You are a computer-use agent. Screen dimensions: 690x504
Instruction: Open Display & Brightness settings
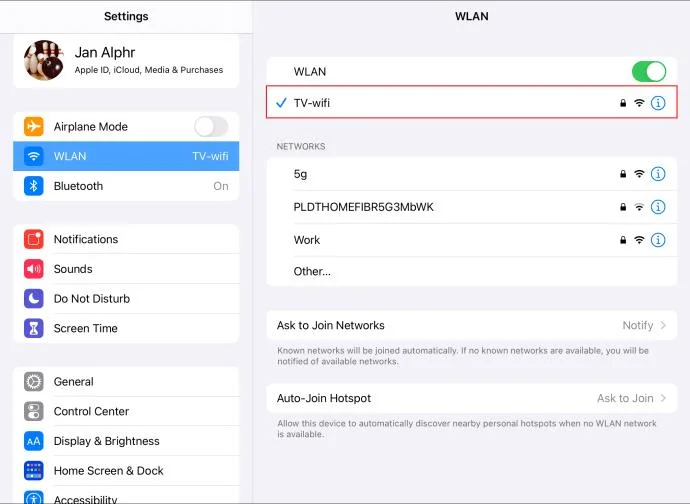126,441
